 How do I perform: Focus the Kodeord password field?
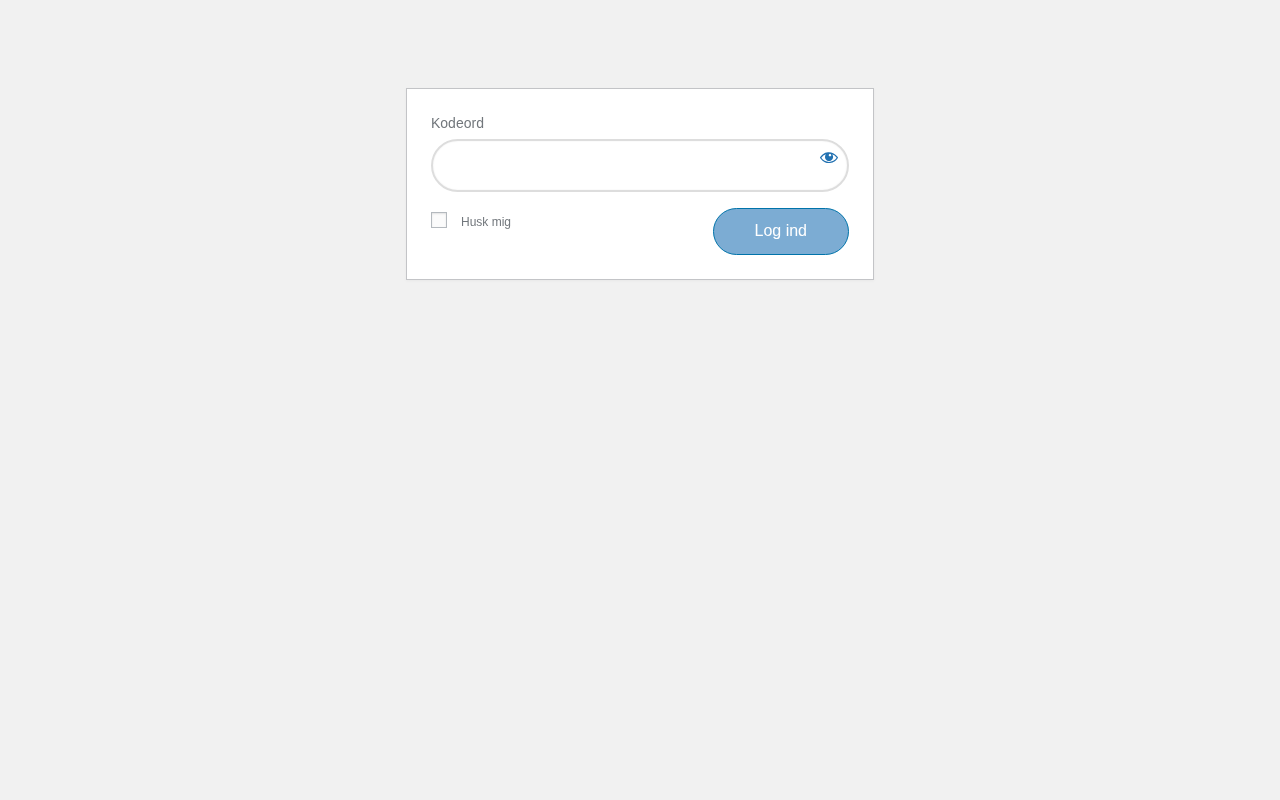tap(640, 165)
